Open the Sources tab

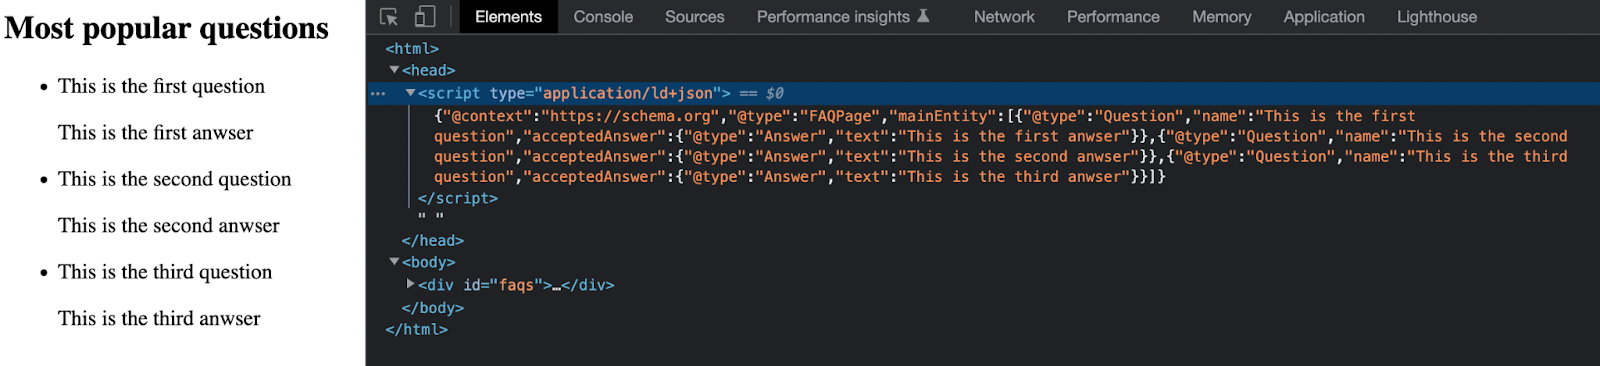point(695,17)
